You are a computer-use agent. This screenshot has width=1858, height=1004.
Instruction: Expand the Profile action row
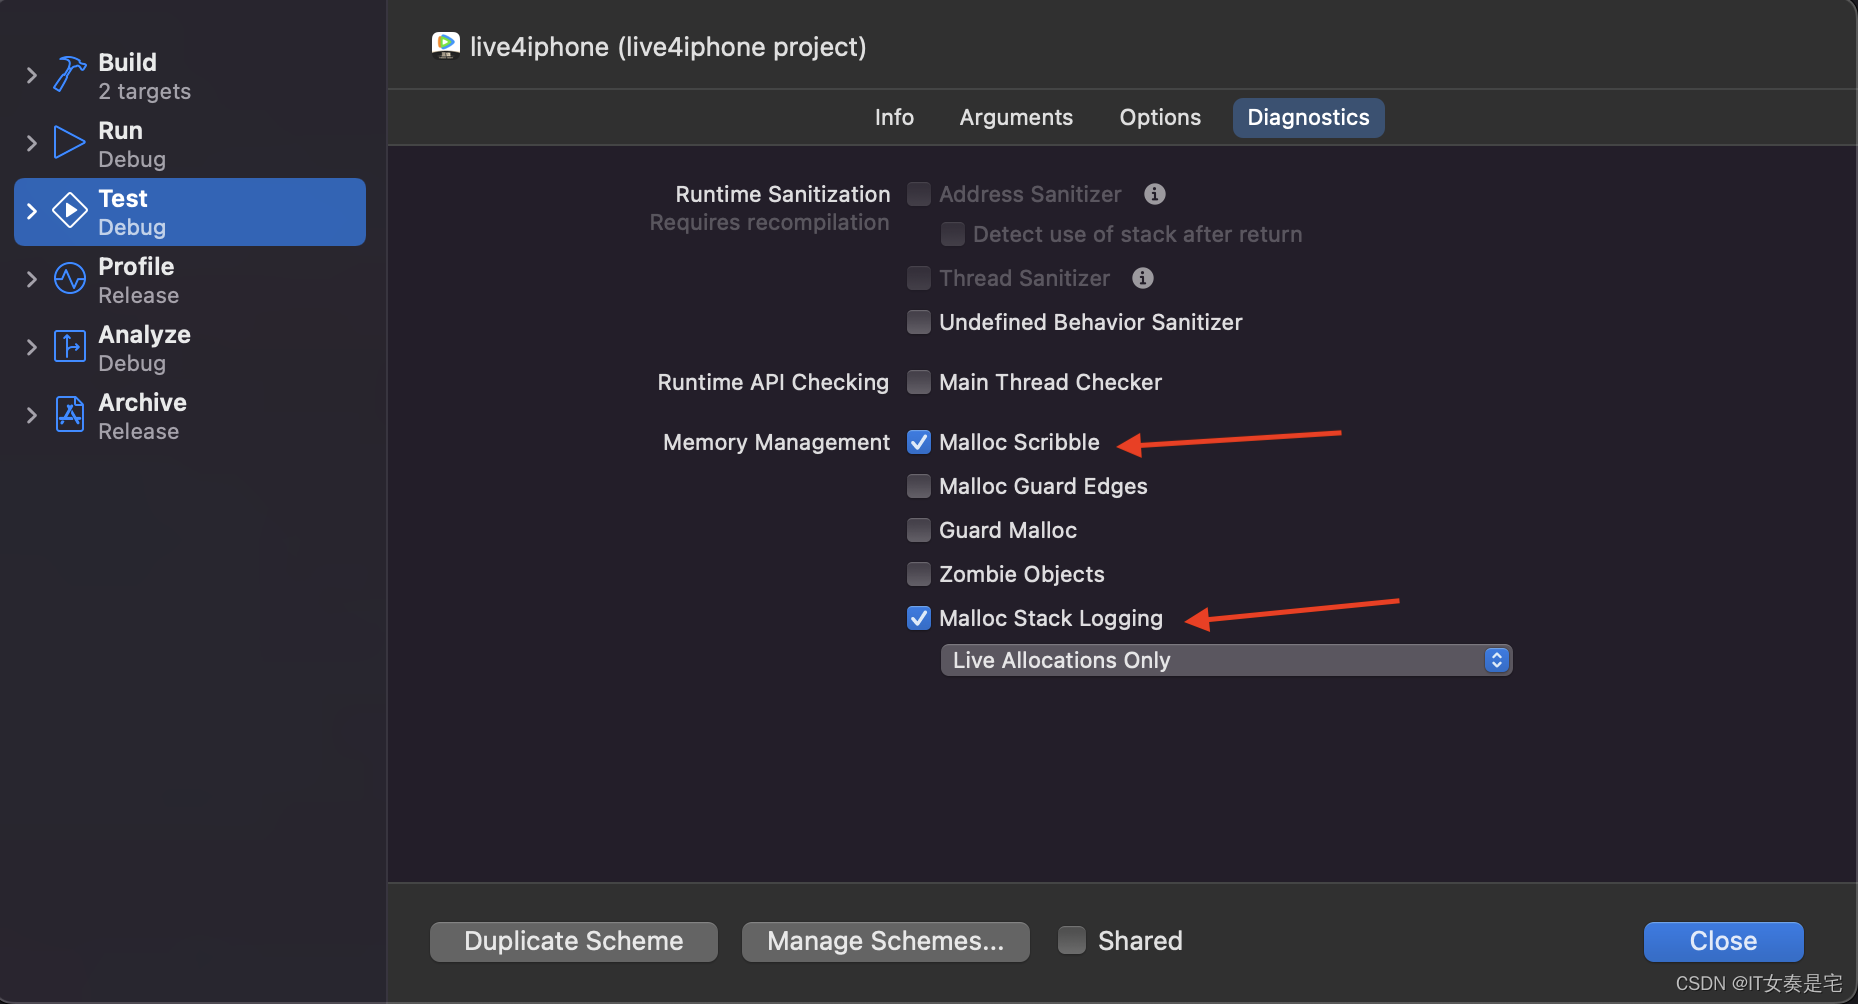[x=31, y=279]
